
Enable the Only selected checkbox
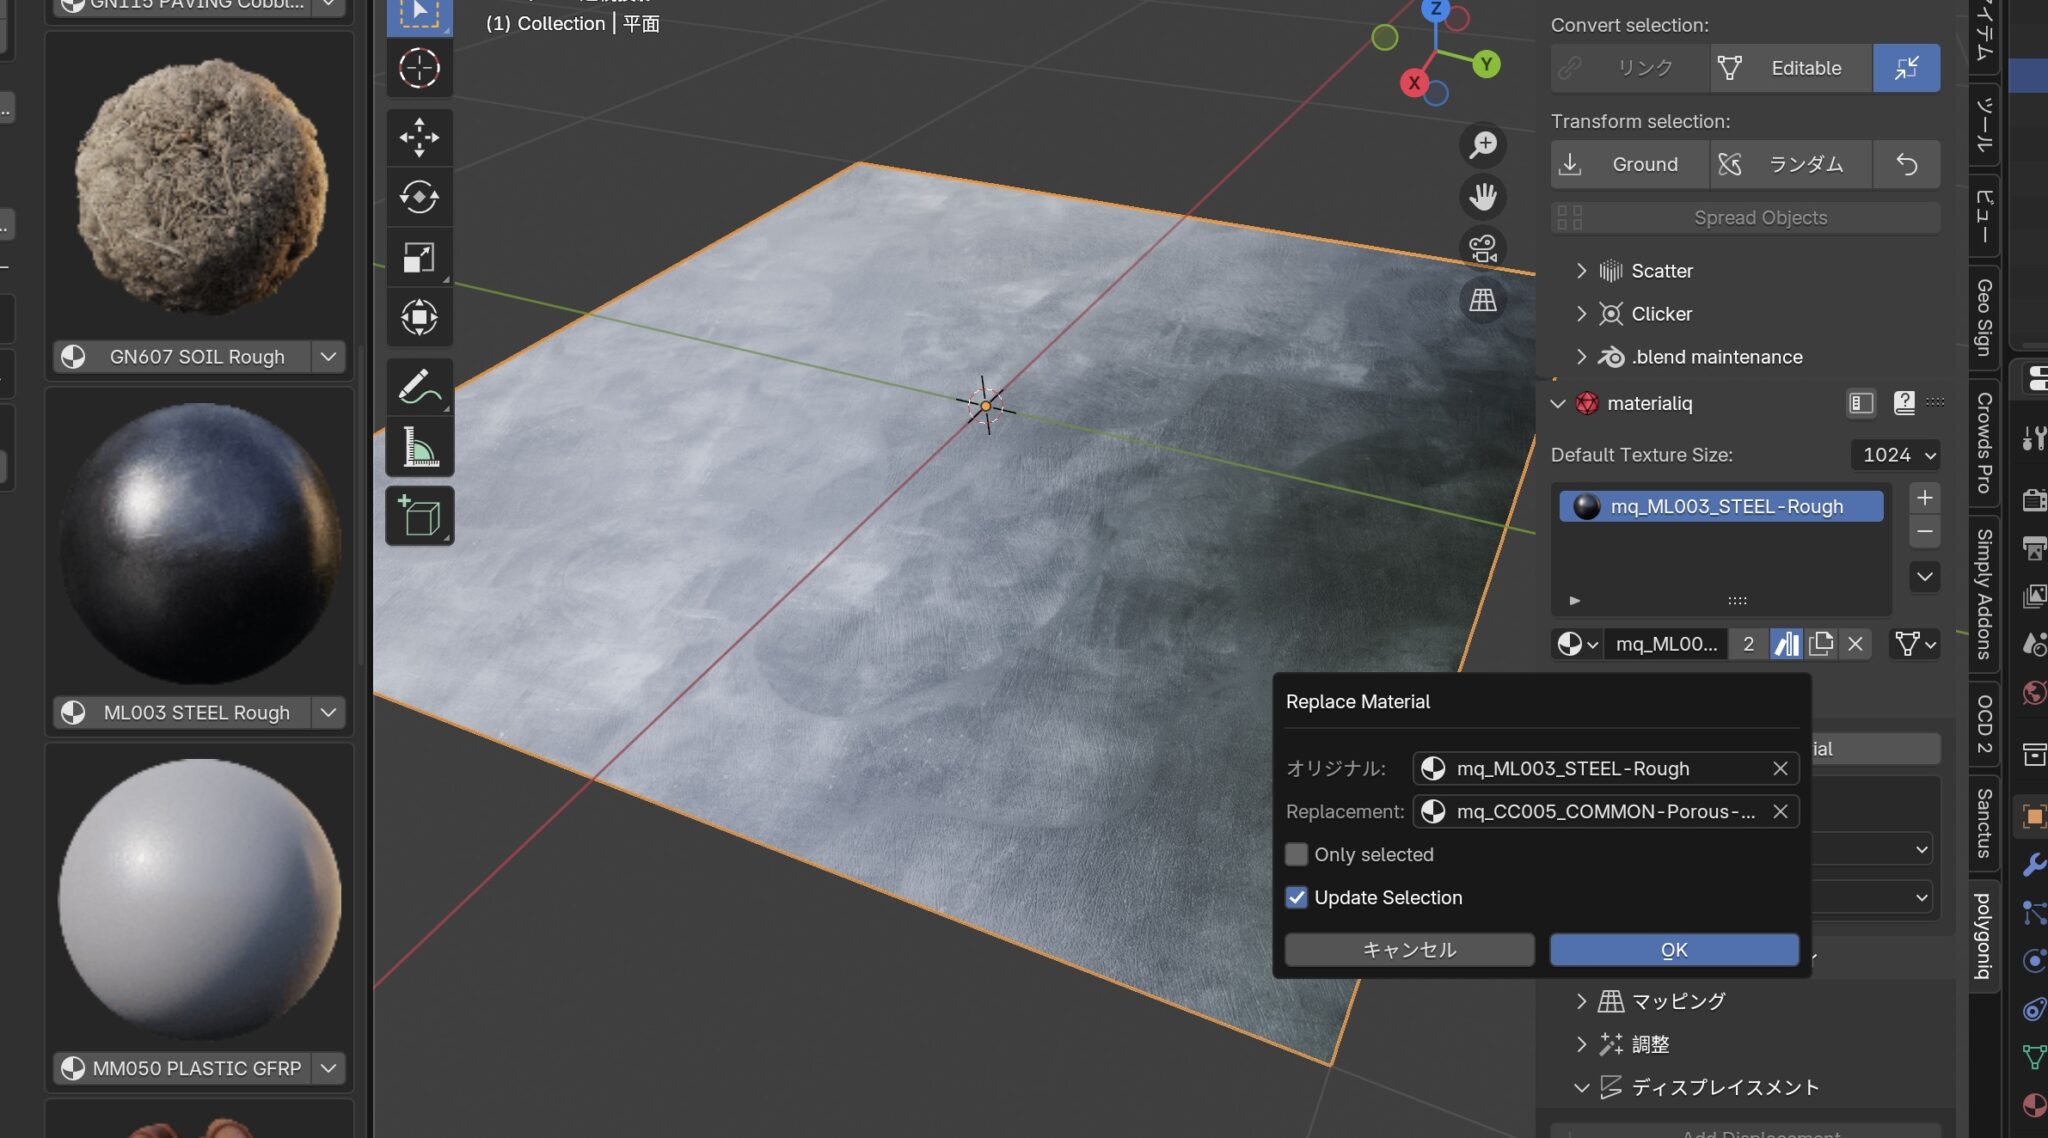pyautogui.click(x=1297, y=854)
